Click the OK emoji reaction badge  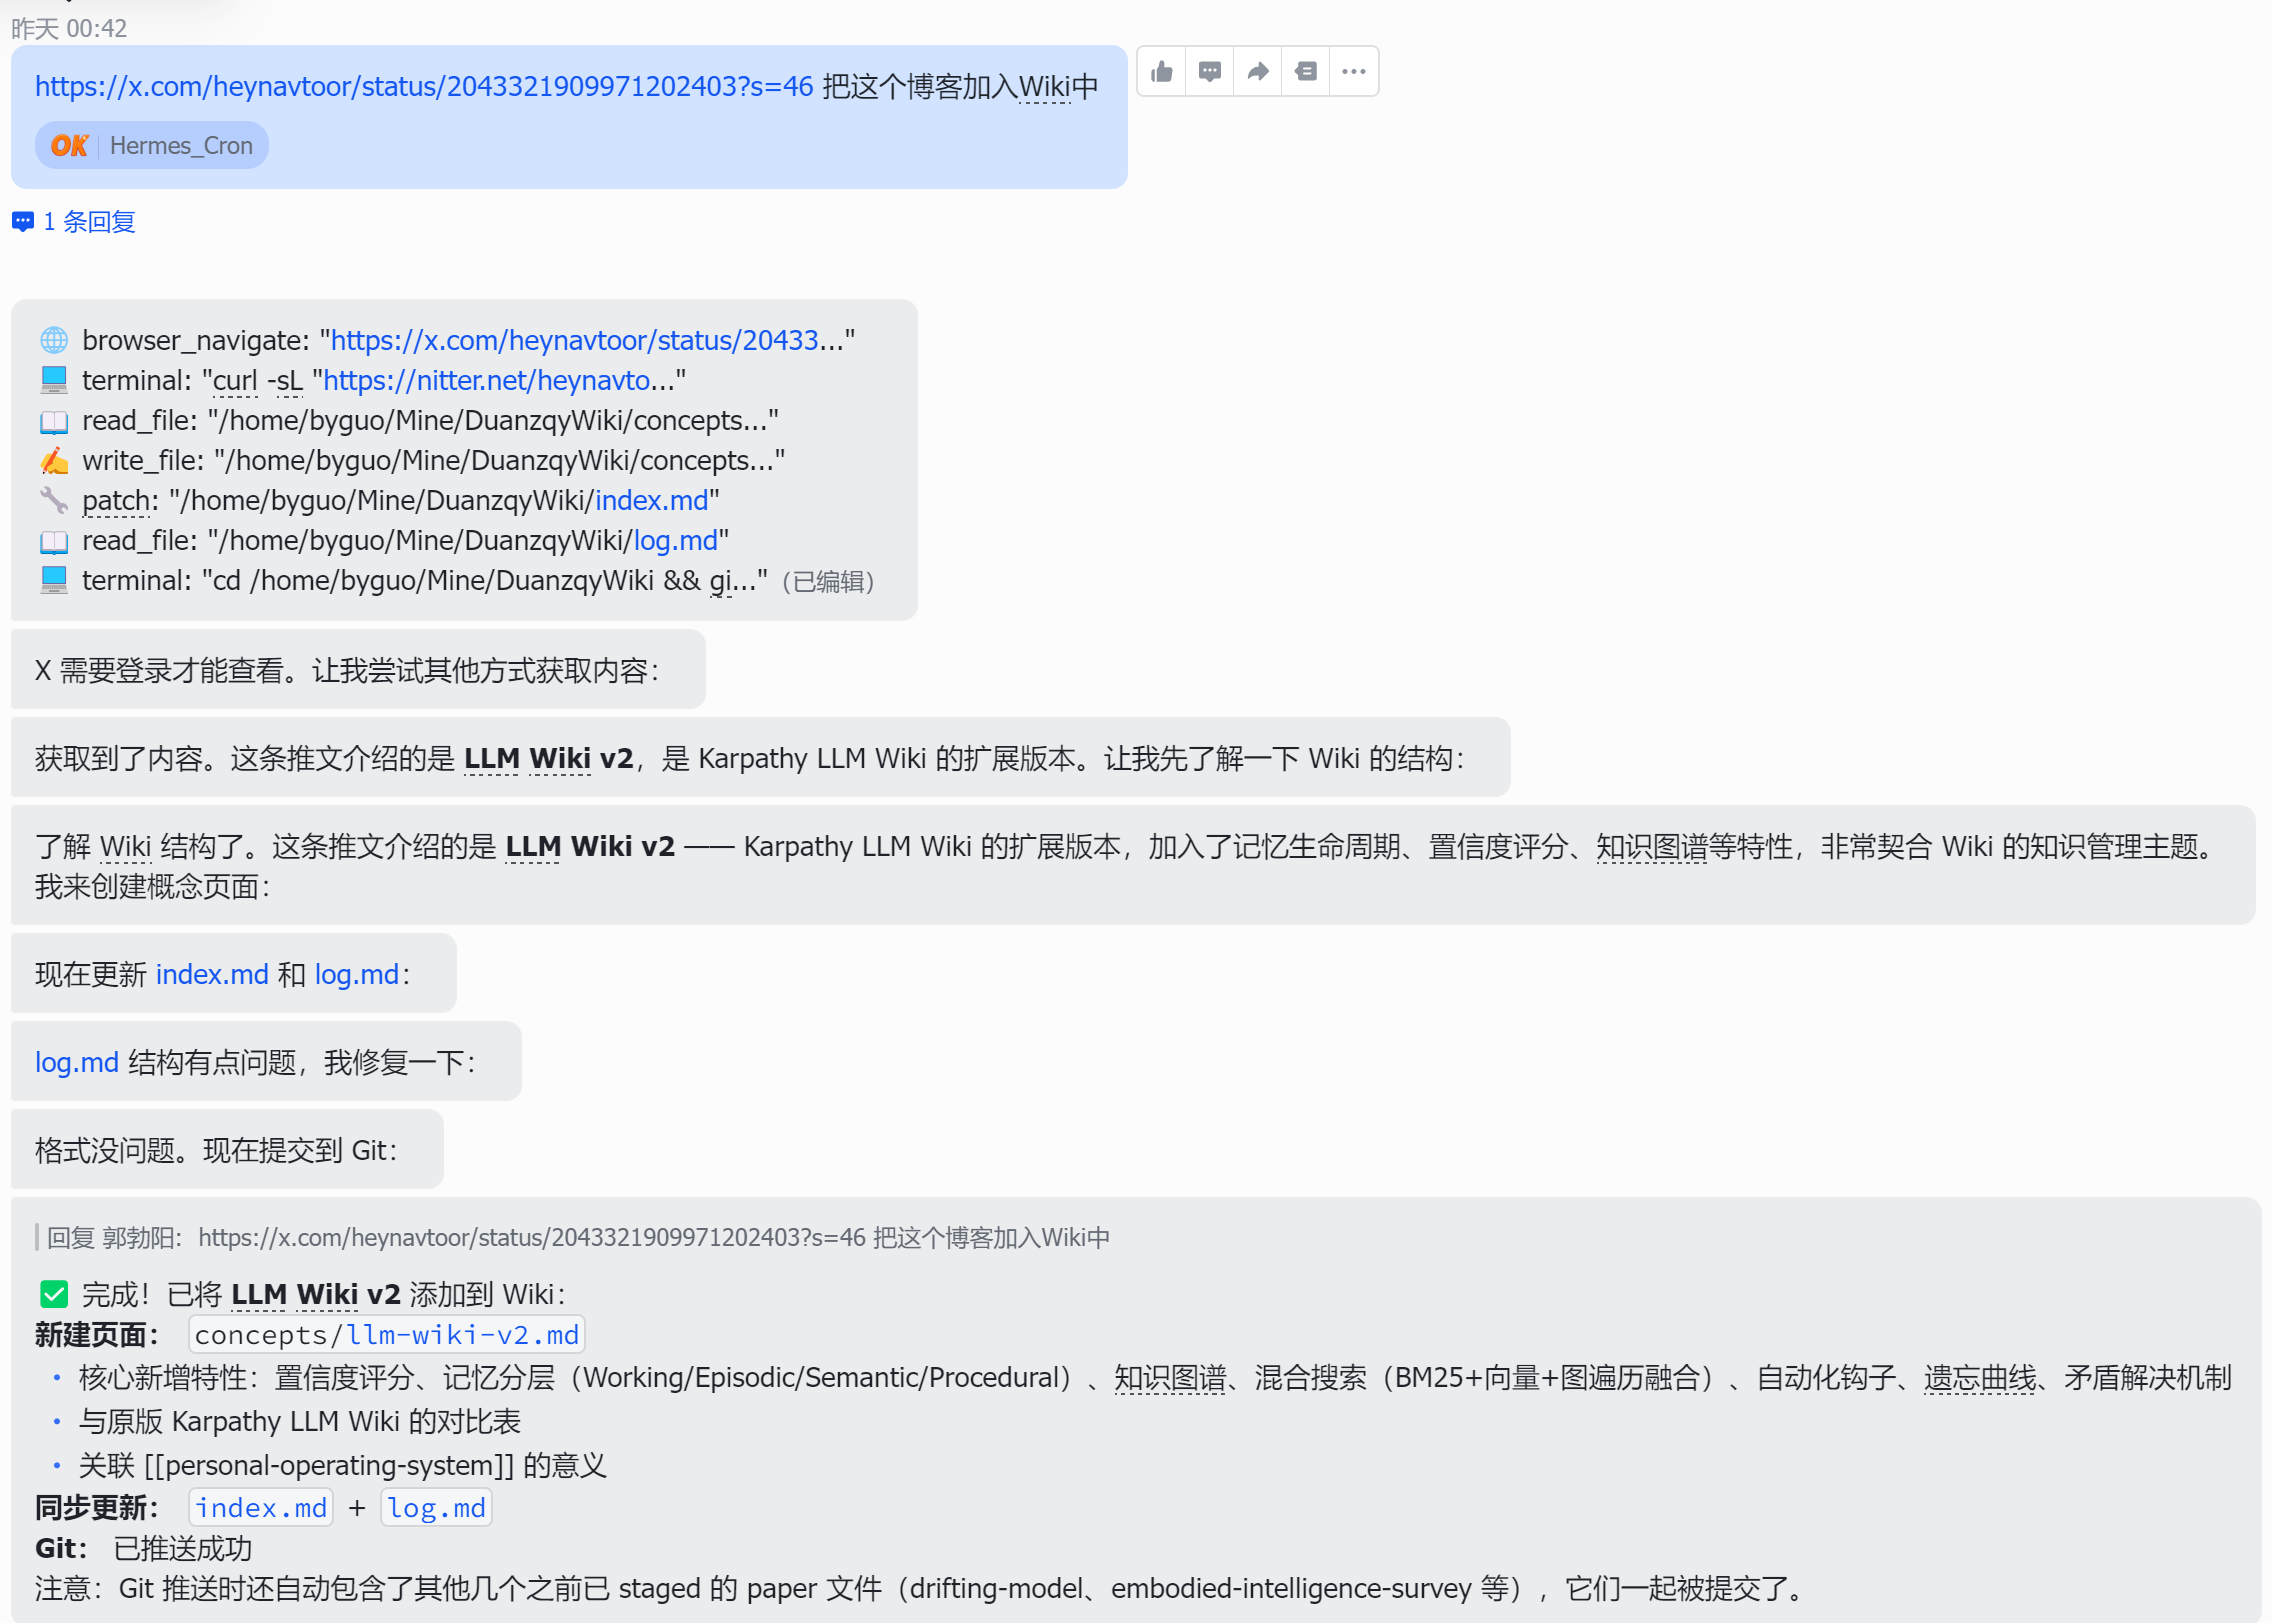(x=69, y=146)
